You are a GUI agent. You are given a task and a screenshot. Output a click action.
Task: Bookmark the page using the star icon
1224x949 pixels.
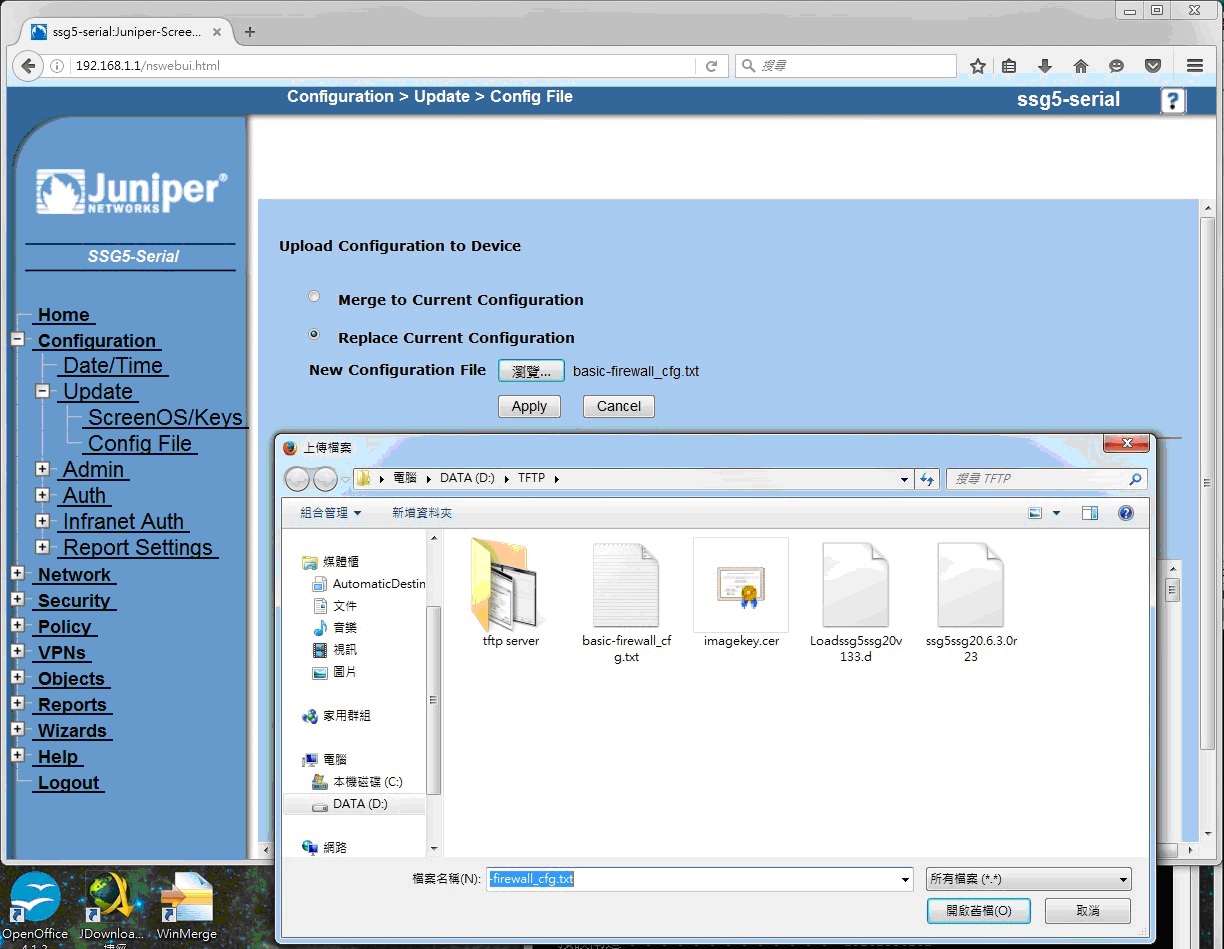click(977, 65)
